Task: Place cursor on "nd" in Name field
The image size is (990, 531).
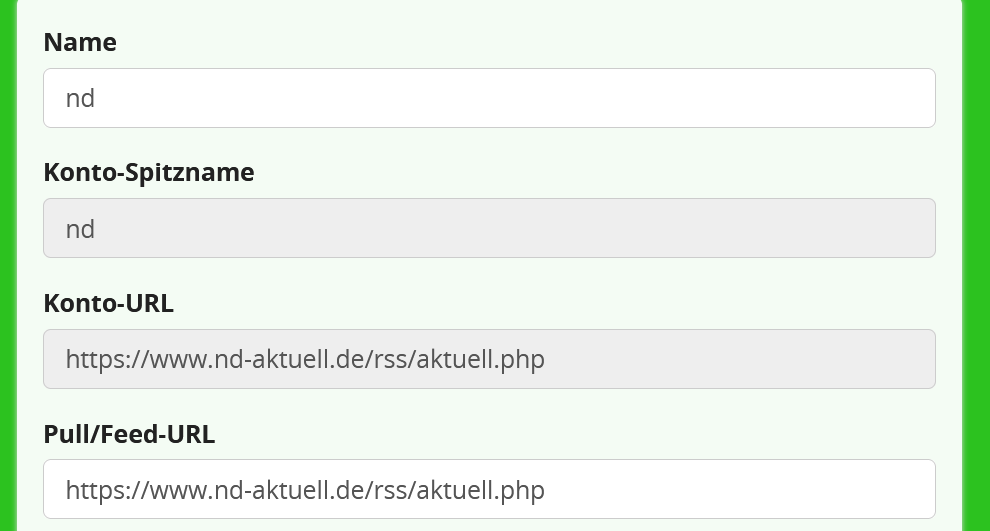Action: coord(80,98)
